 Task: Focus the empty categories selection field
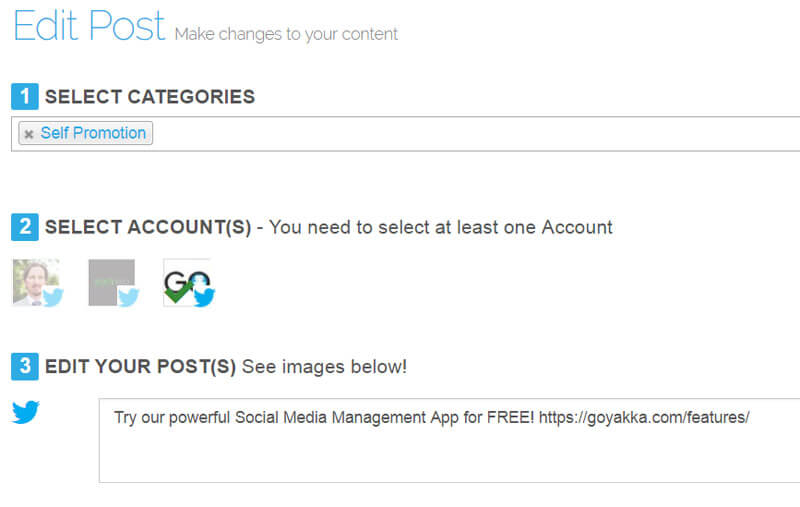(474, 134)
